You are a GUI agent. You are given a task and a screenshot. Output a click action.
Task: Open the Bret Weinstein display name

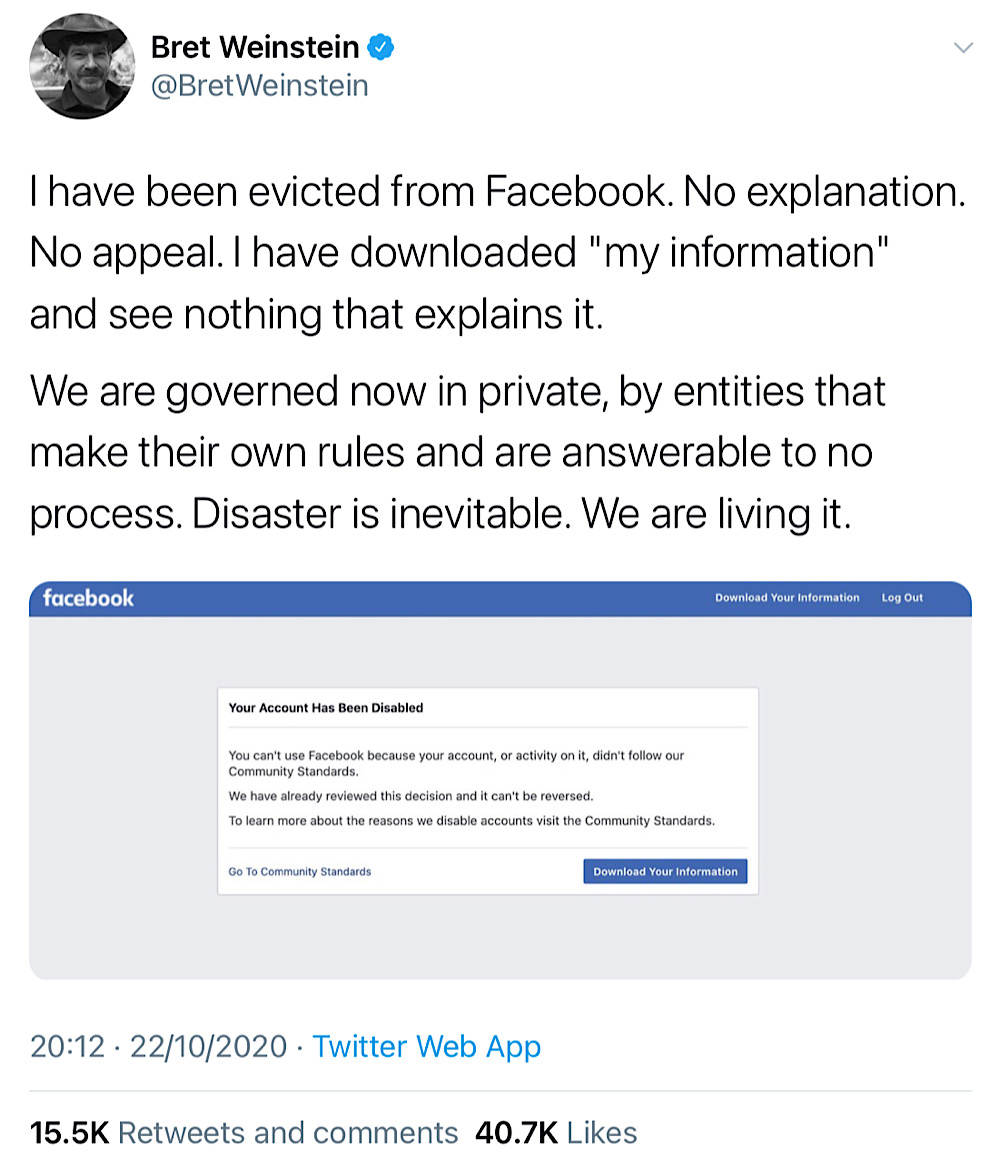tap(255, 47)
